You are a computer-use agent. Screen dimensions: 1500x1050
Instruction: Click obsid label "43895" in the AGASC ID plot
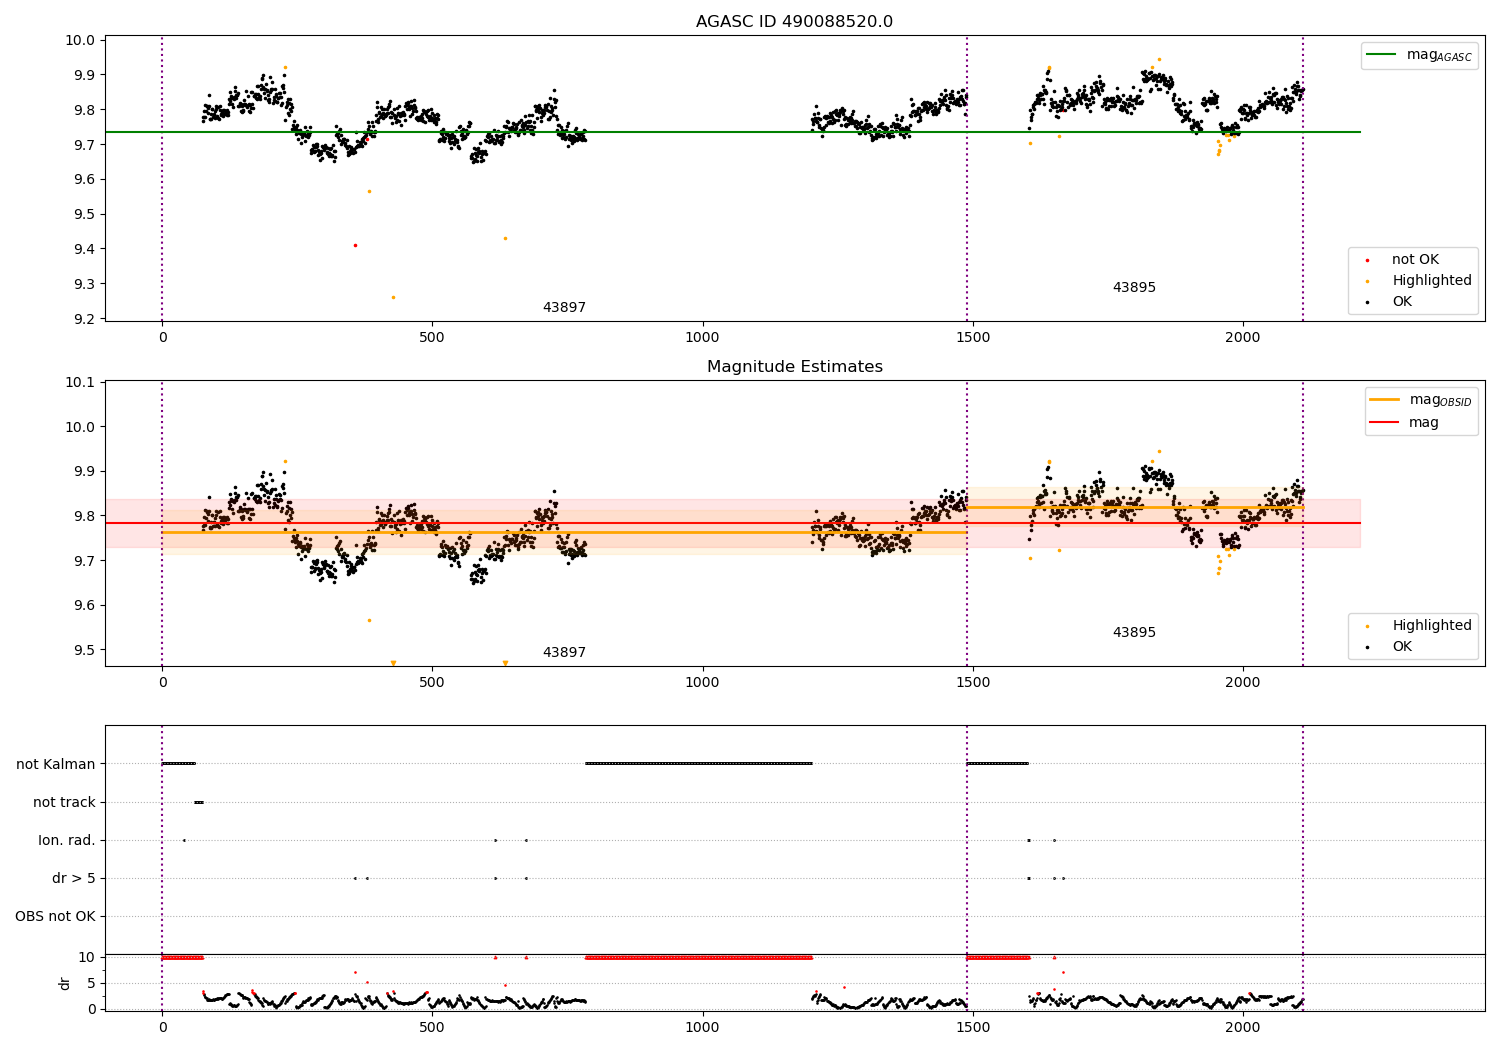(x=1134, y=288)
